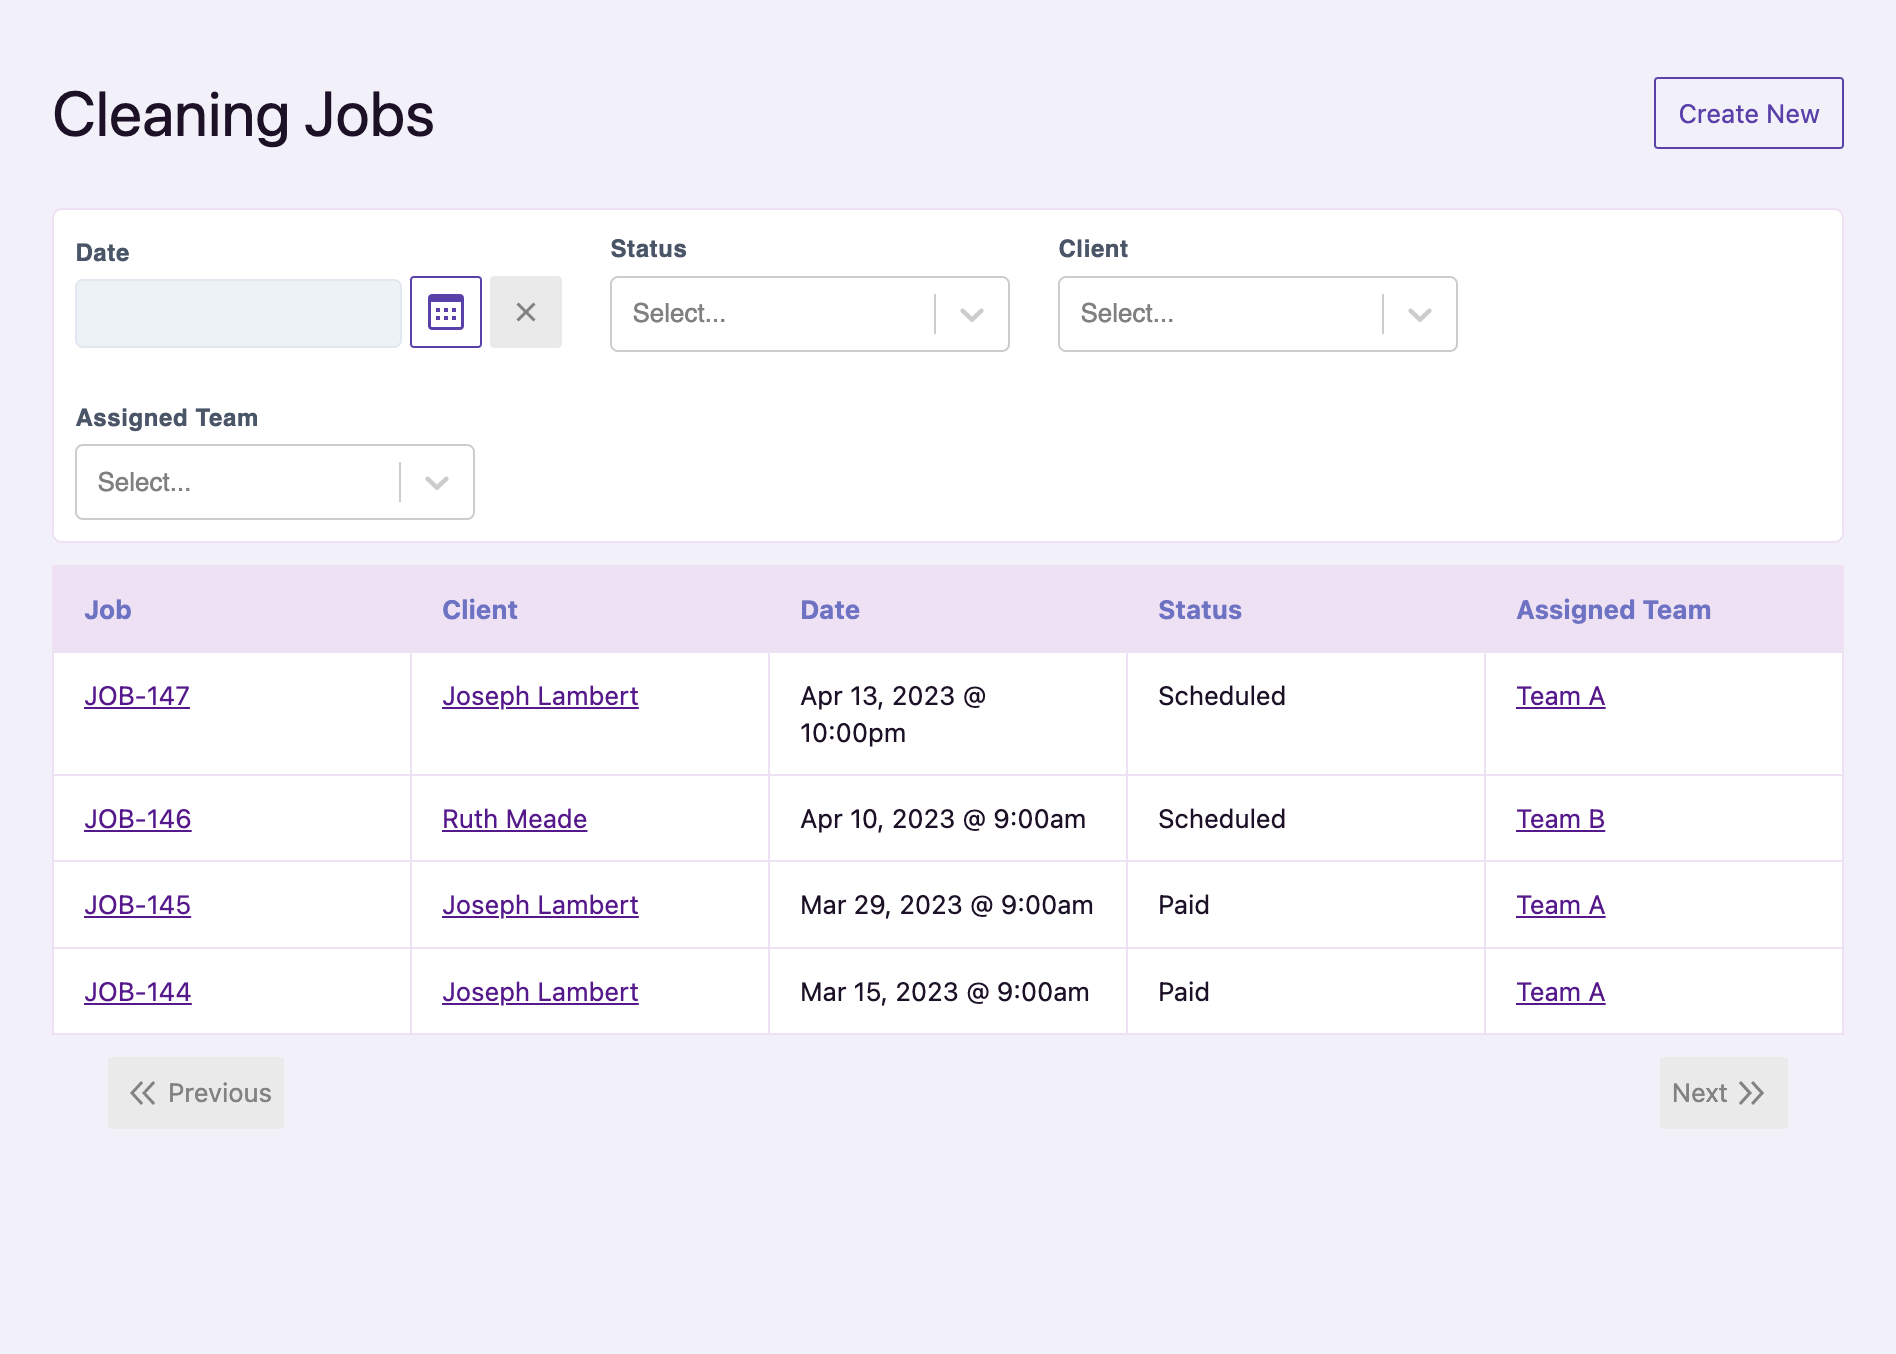The image size is (1896, 1354).
Task: Click the Job column header
Action: pos(107,609)
